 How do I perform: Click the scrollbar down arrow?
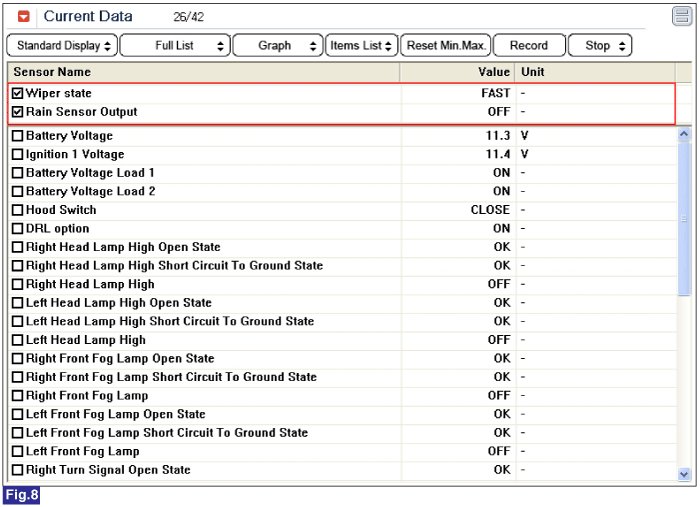[684, 474]
